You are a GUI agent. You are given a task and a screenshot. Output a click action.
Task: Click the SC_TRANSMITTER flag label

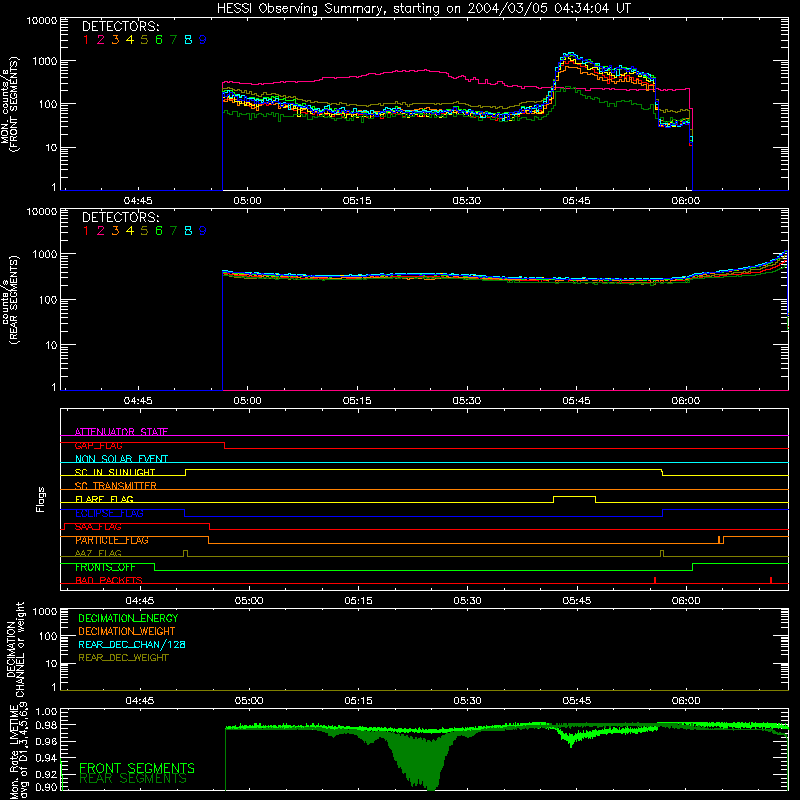[x=115, y=486]
